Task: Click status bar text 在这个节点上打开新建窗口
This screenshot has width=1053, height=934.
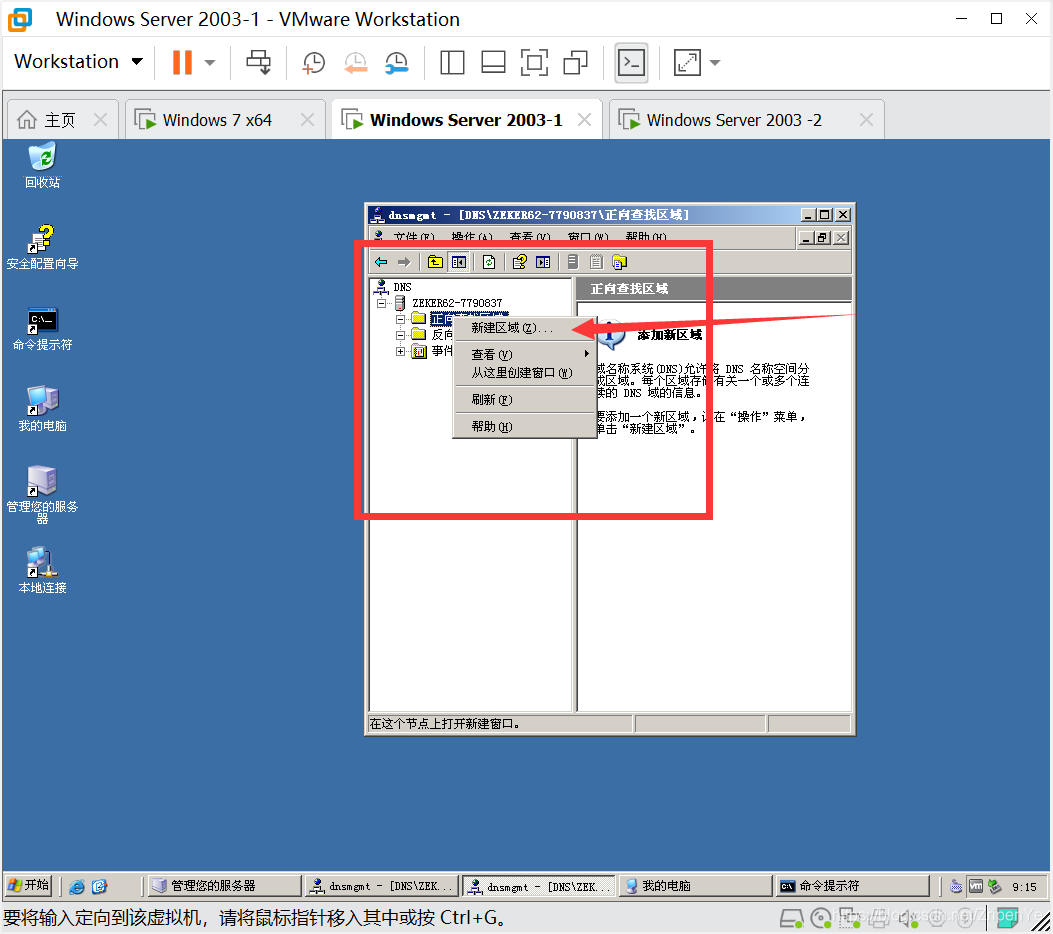Action: (x=445, y=724)
